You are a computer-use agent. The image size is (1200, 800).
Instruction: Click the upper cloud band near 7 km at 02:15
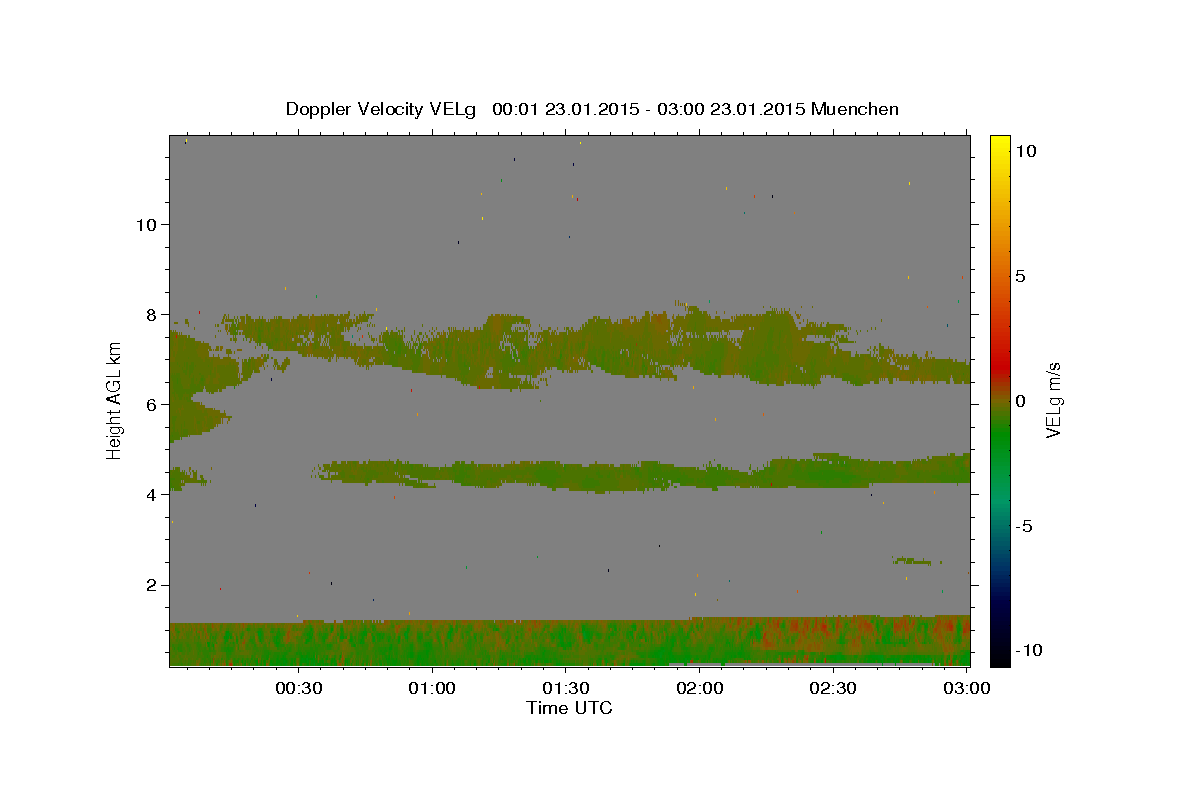pos(767,345)
